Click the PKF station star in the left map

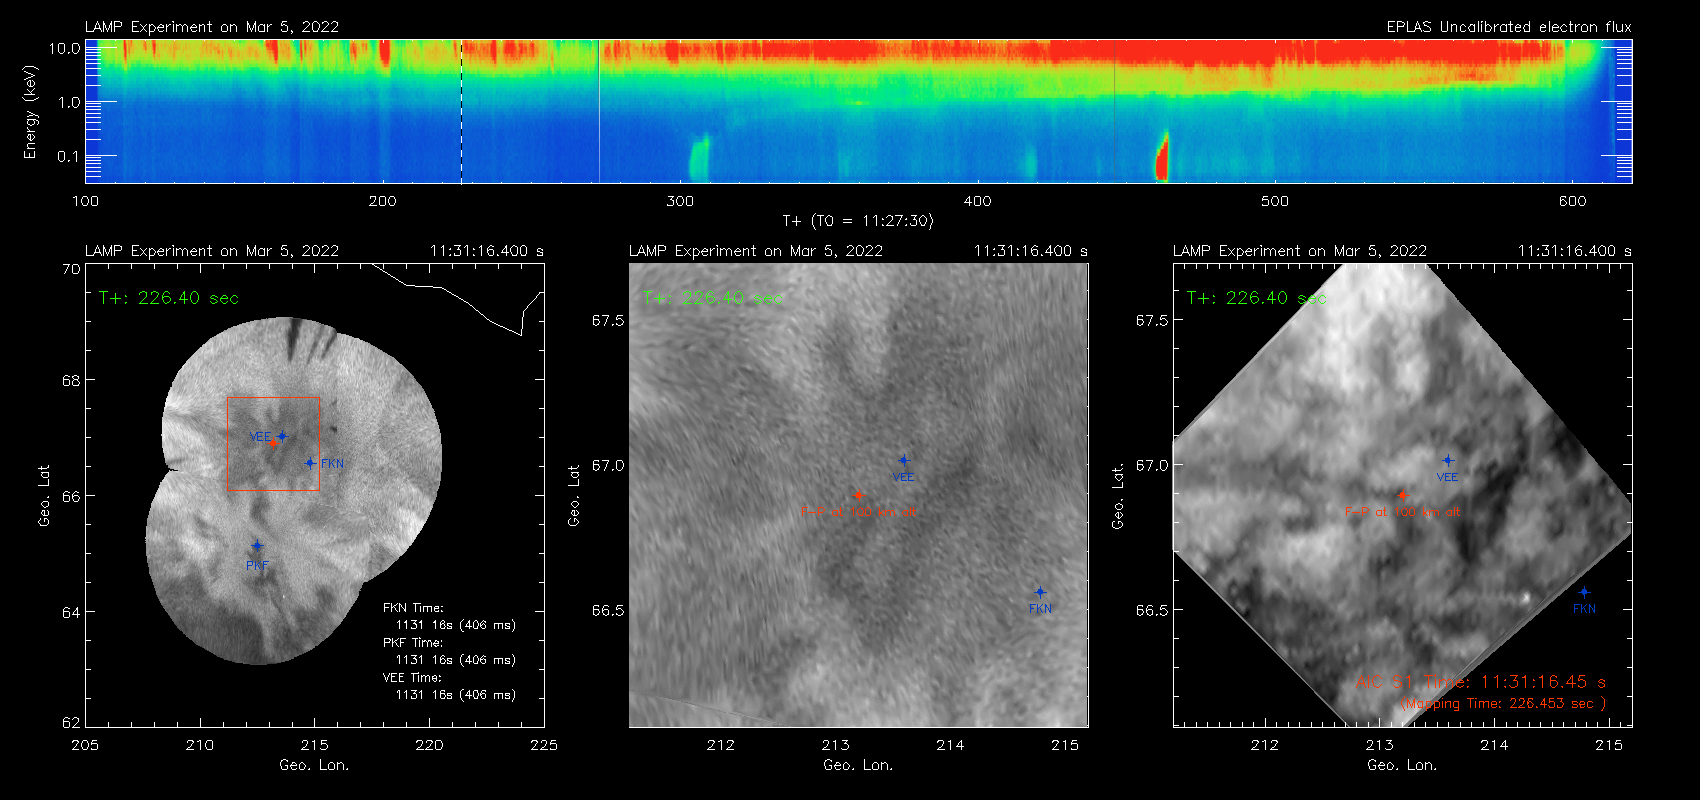coord(257,546)
